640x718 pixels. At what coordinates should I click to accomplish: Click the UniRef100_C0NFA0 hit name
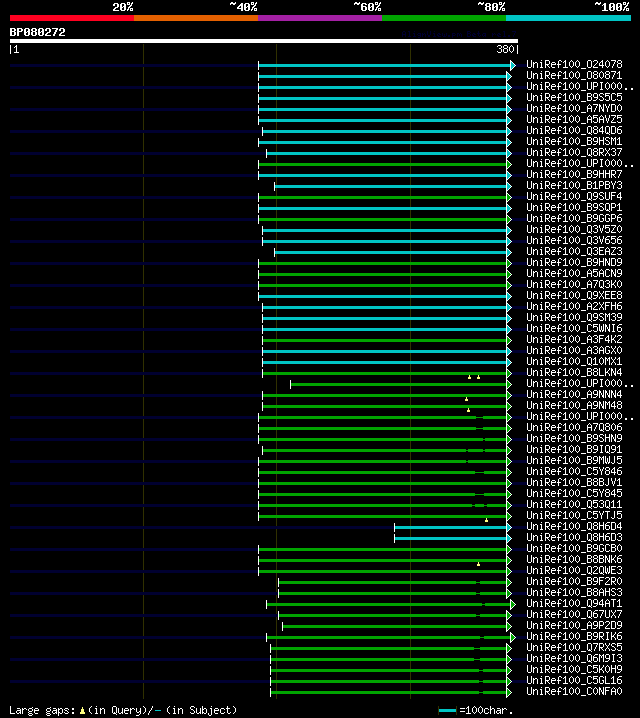[x=574, y=691]
